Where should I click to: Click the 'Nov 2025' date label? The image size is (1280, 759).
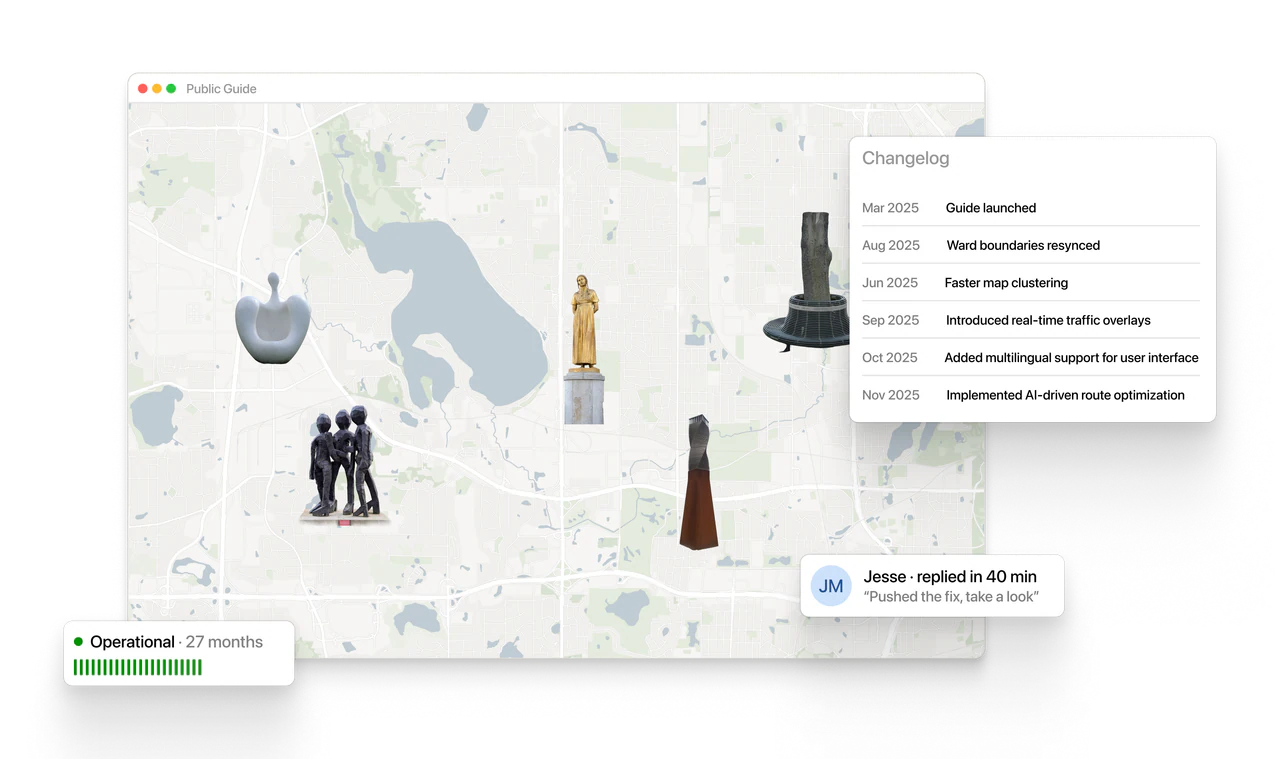pyautogui.click(x=891, y=395)
